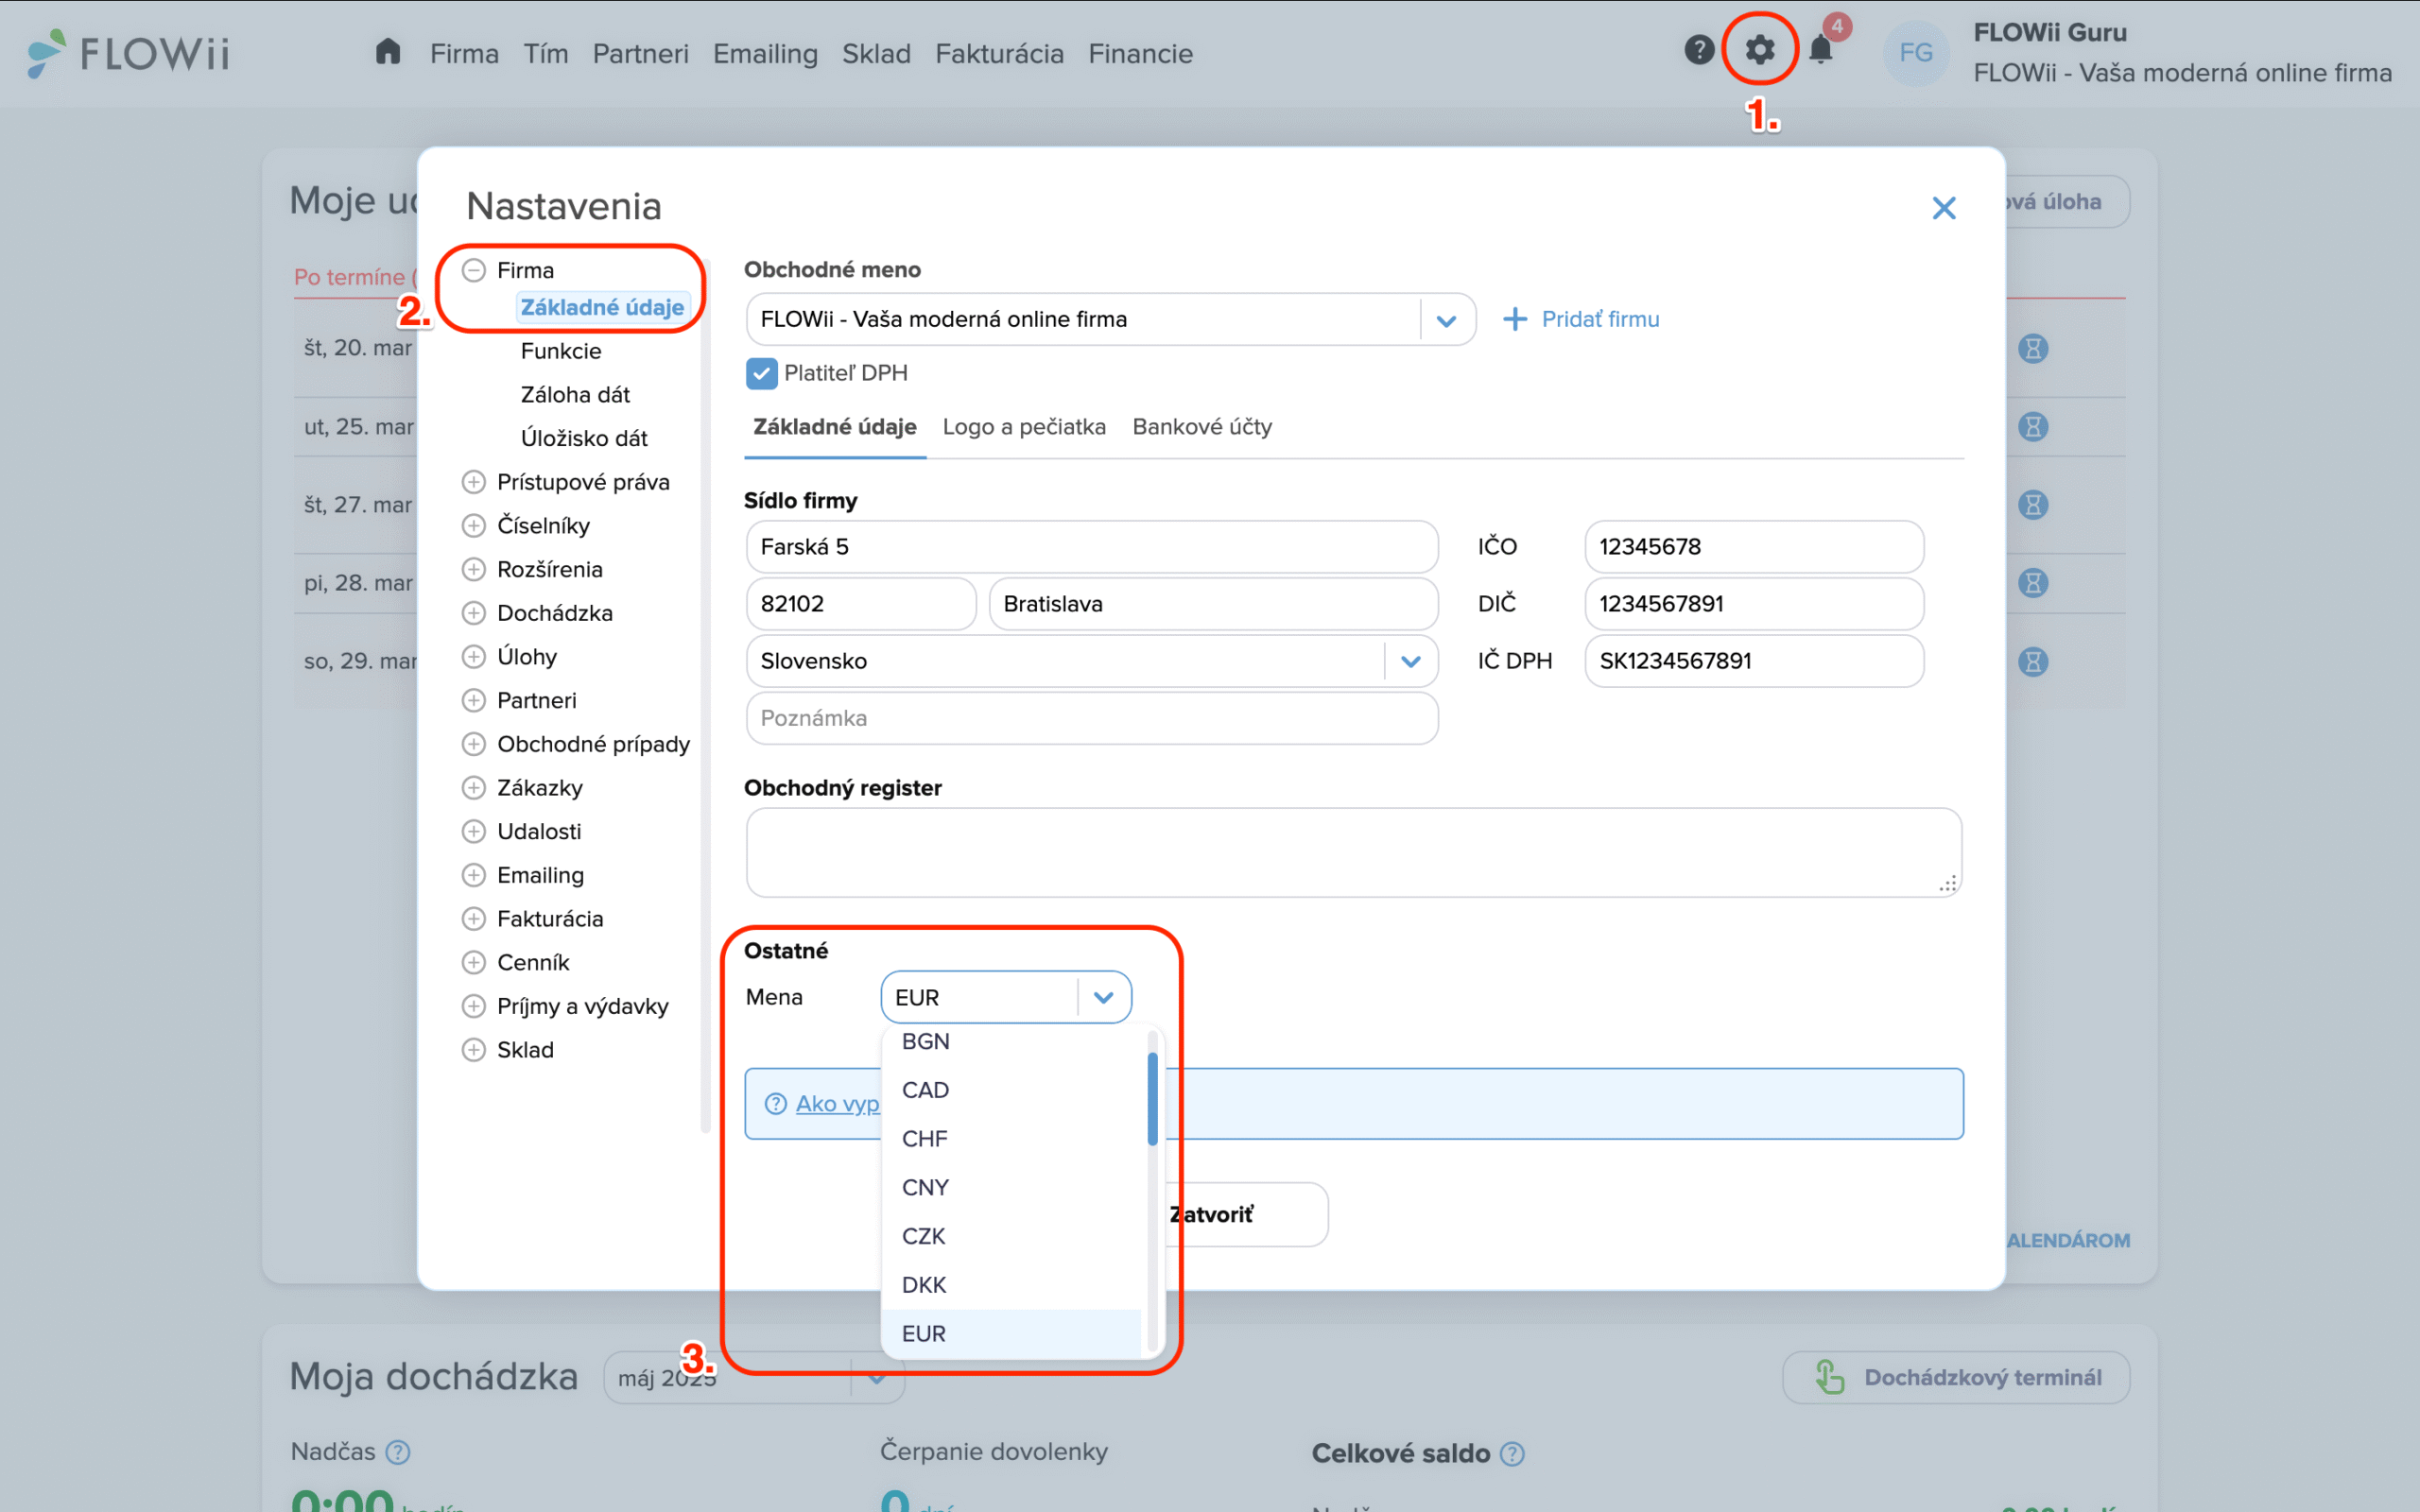This screenshot has width=2420, height=1512.
Task: Expand the Príjmy a výdavky node
Action: tap(474, 1006)
